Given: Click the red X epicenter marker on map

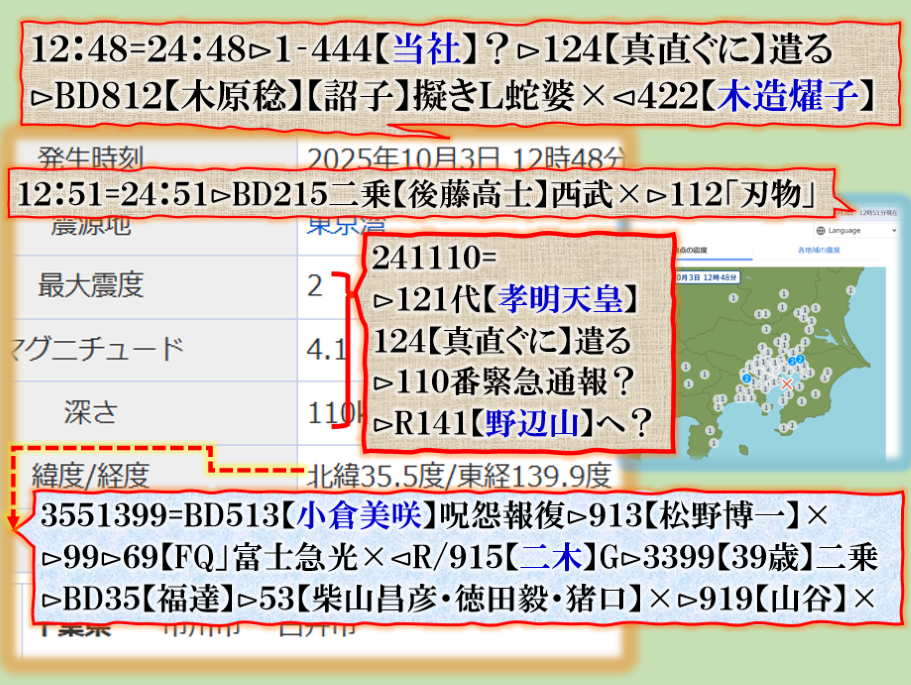Looking at the screenshot, I should pyautogui.click(x=788, y=383).
